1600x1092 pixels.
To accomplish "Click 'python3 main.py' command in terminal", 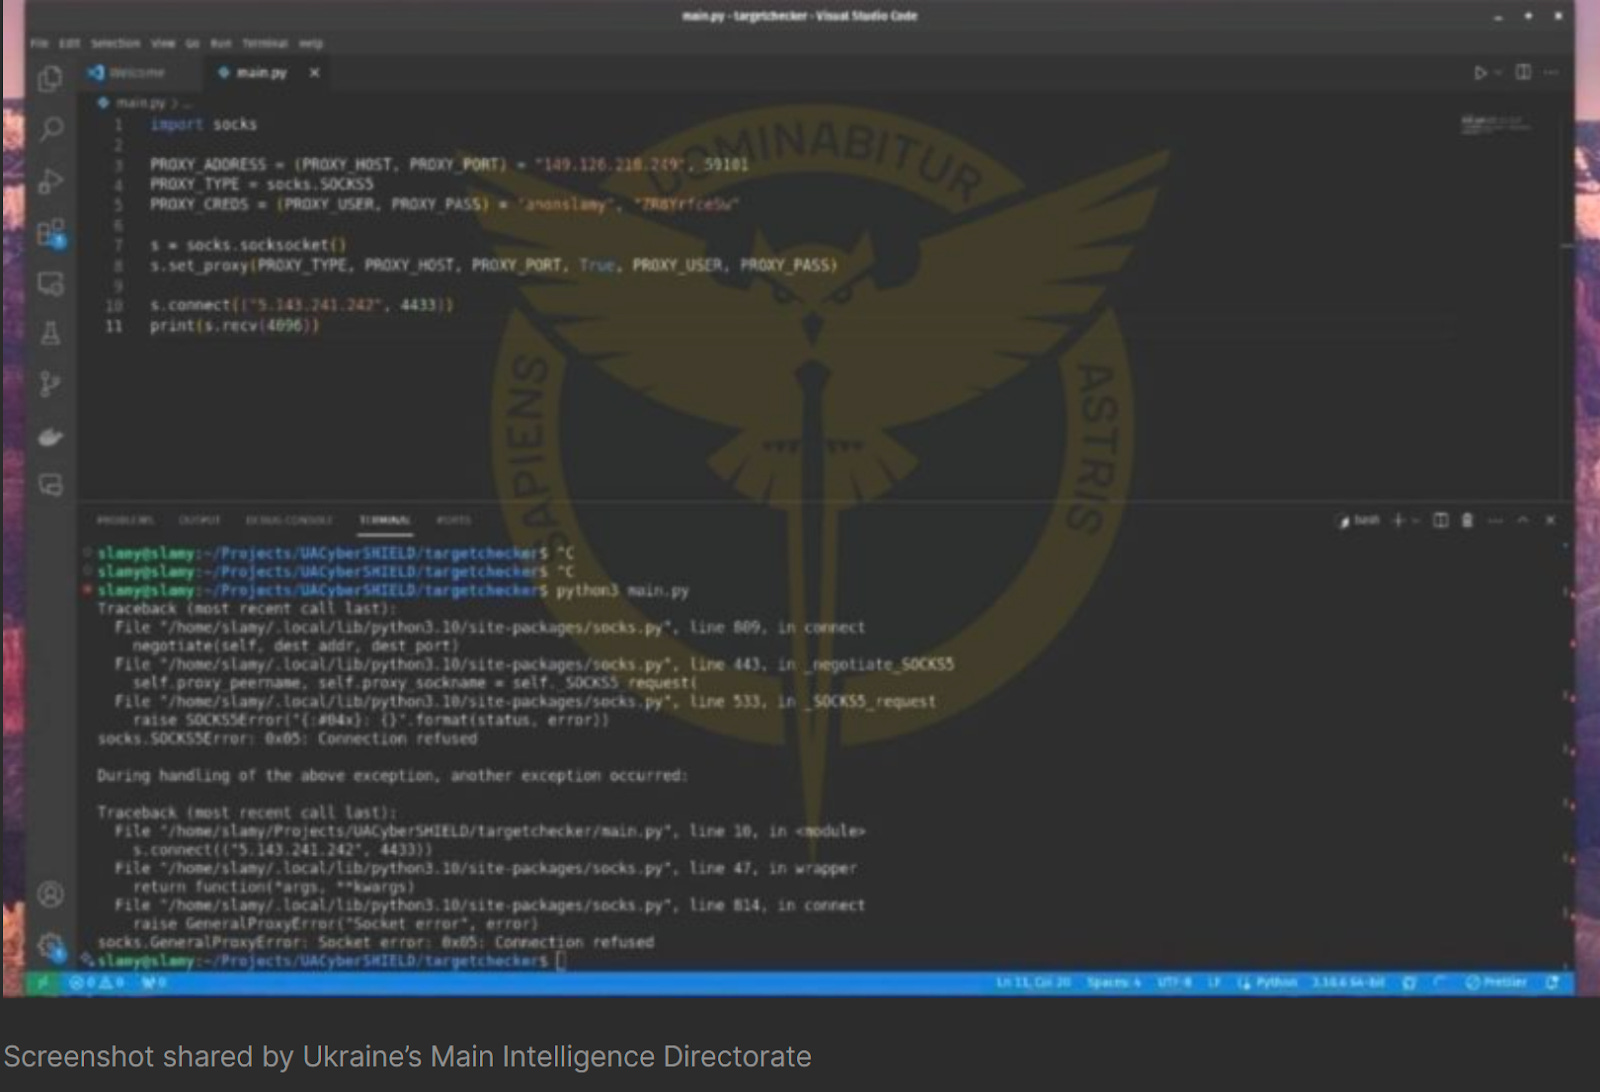I will tap(622, 590).
